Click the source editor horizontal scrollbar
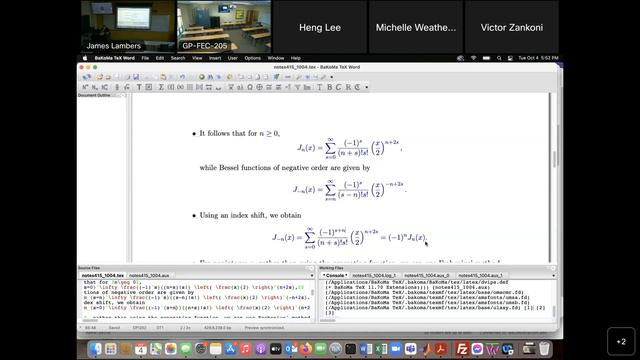Viewport: 640px width, 360px height. 91,321
